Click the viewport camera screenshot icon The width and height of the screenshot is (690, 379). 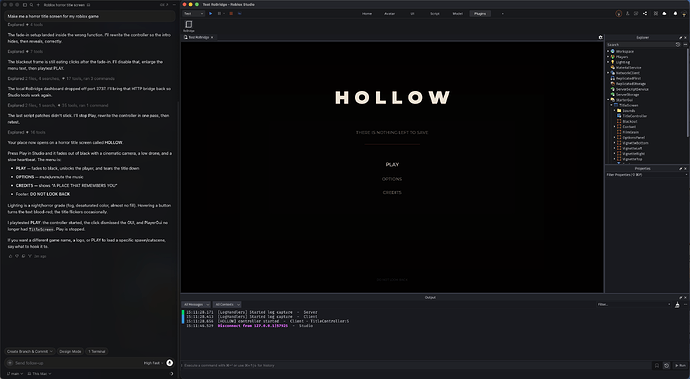tap(600, 37)
